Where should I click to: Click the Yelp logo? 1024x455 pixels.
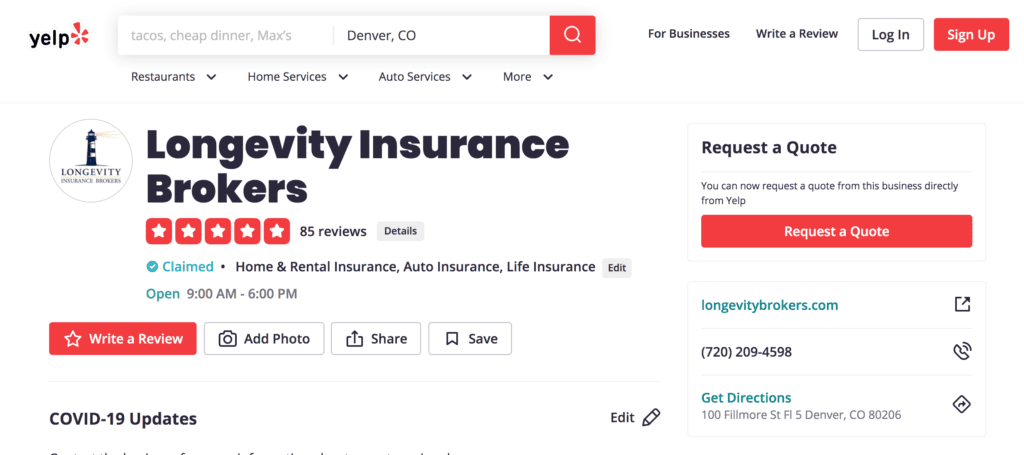(59, 36)
